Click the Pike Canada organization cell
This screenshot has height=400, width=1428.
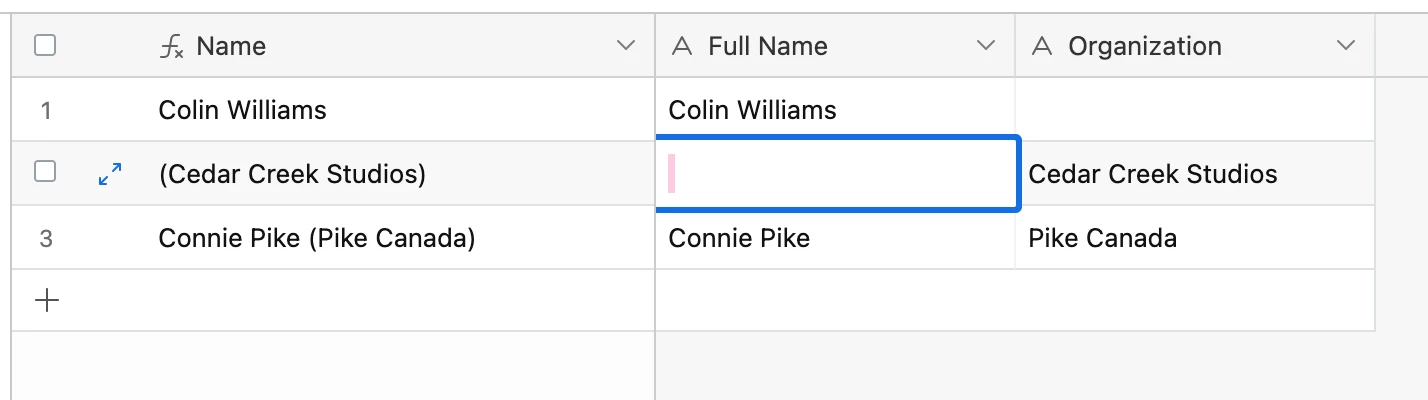tap(1102, 238)
